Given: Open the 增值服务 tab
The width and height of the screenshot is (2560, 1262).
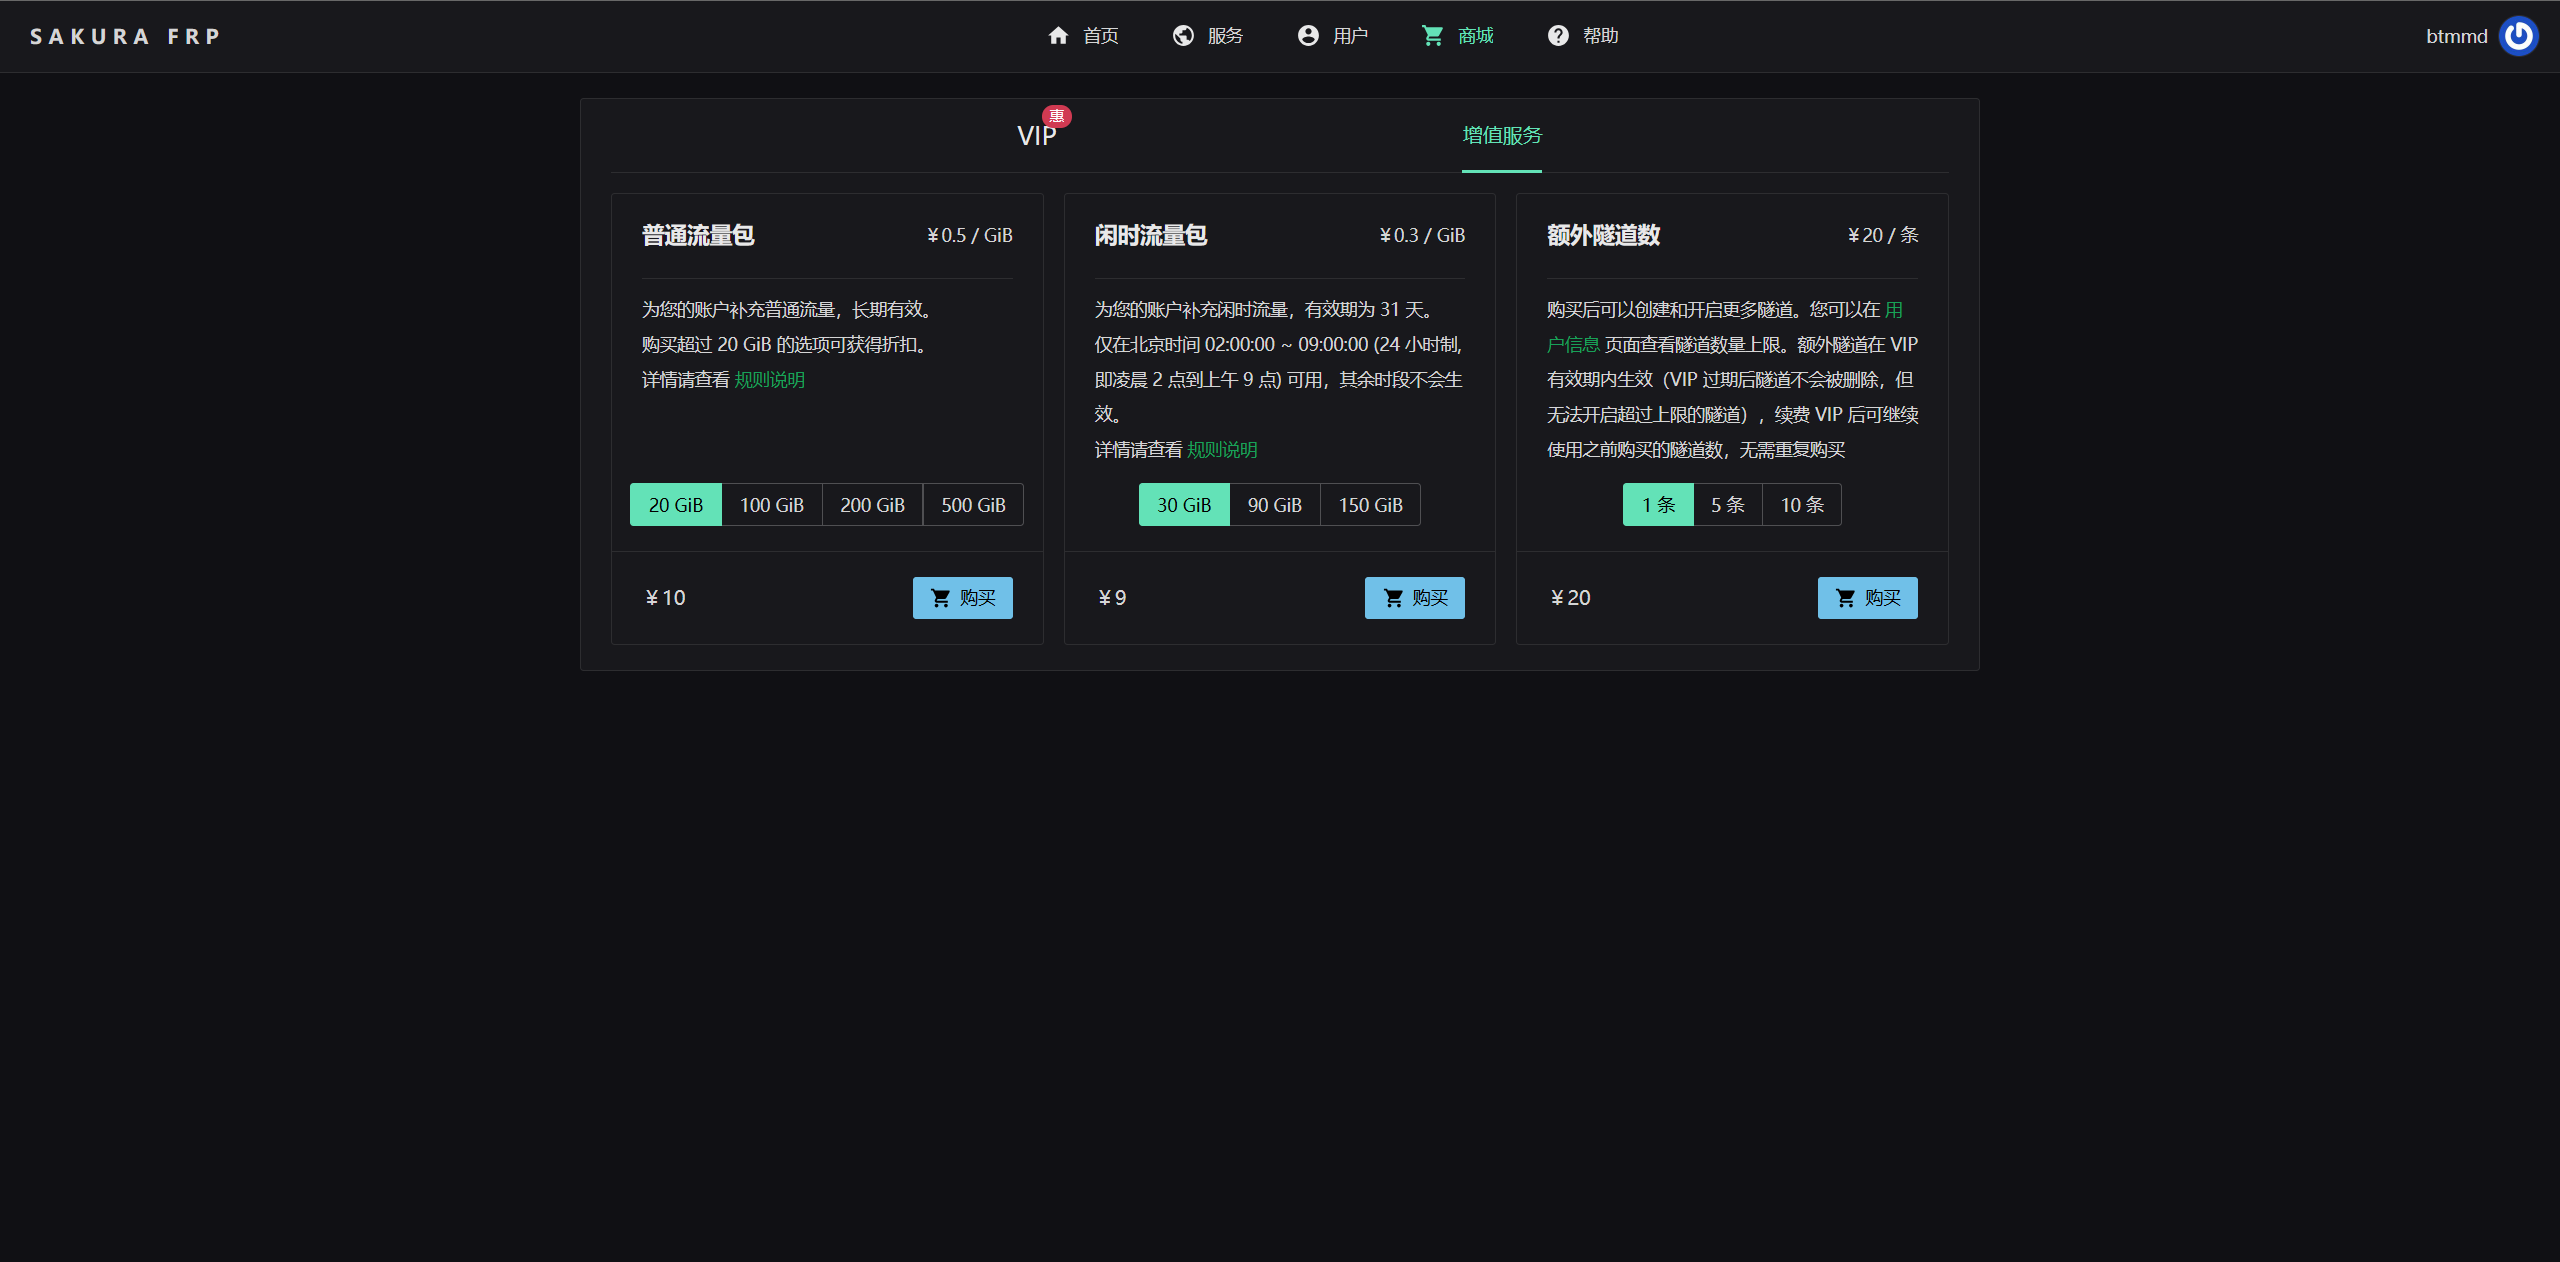Looking at the screenshot, I should pyautogui.click(x=1502, y=136).
